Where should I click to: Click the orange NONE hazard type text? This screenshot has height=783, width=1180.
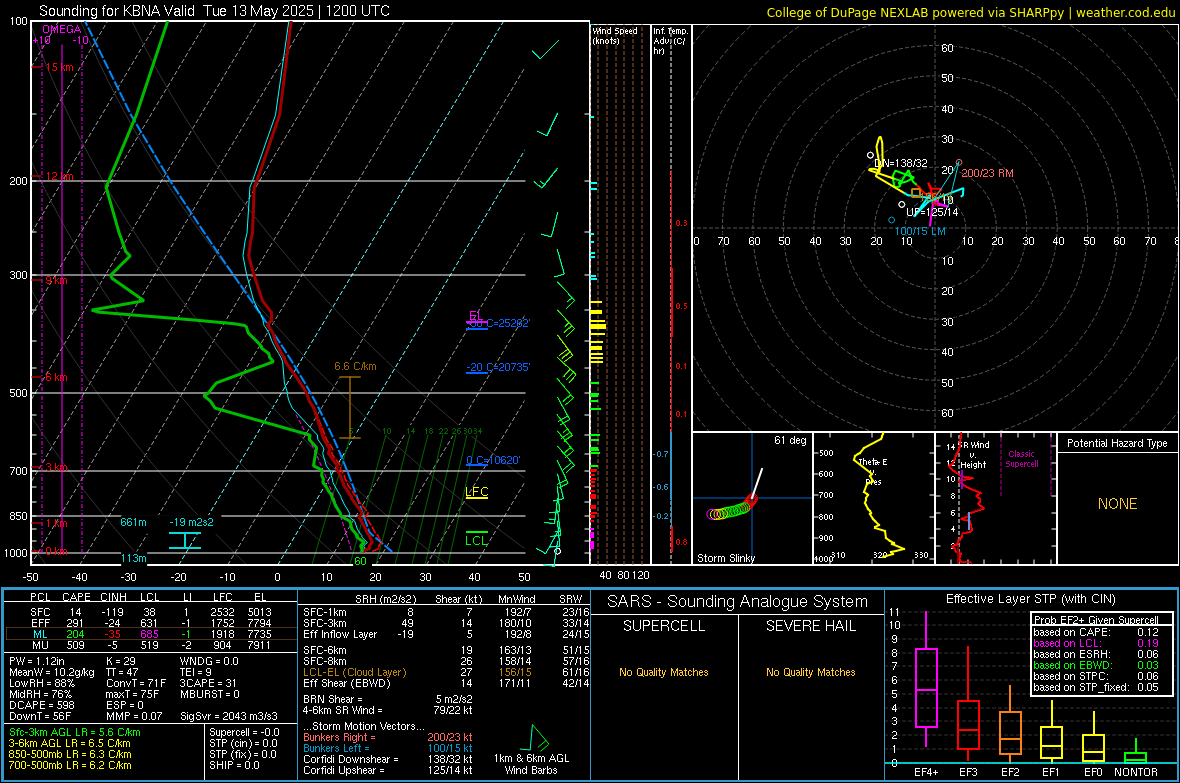(x=1118, y=504)
